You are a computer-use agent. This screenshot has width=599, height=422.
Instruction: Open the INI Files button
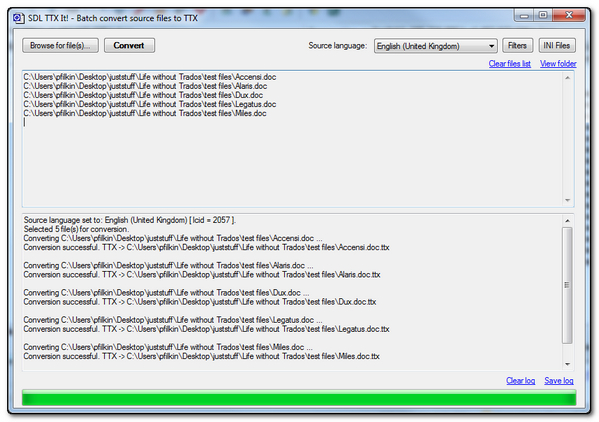(x=557, y=46)
